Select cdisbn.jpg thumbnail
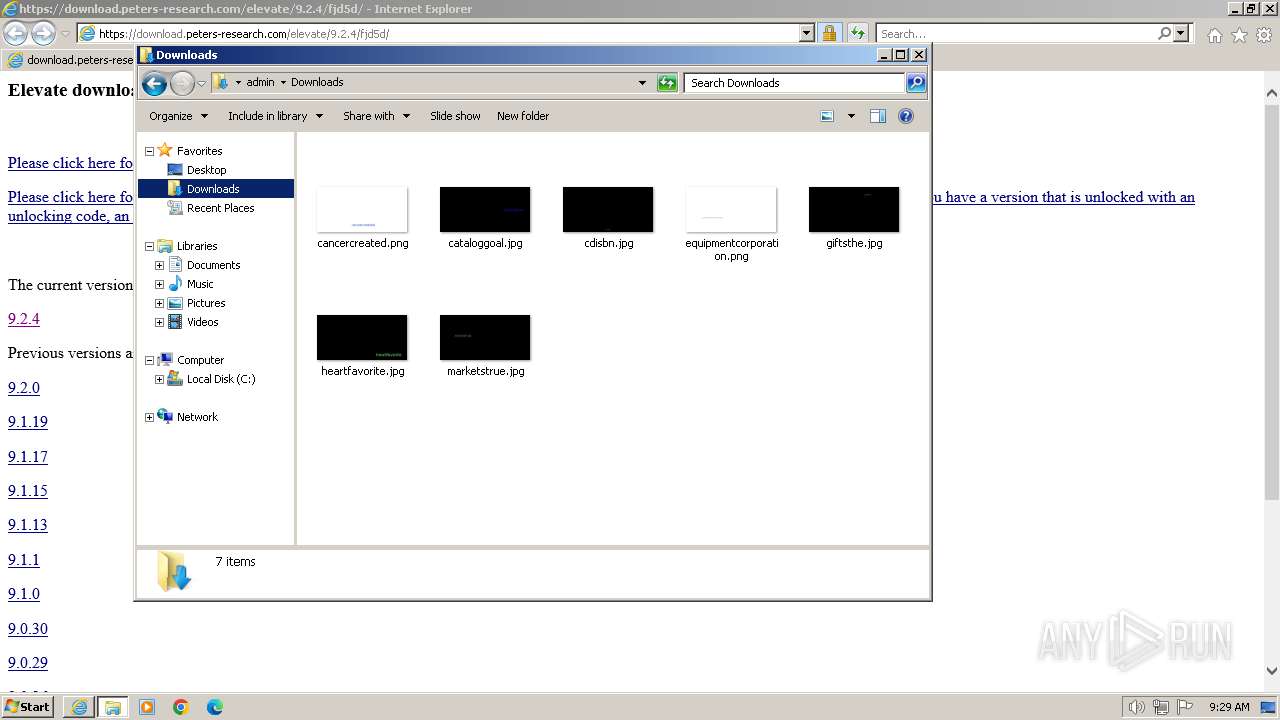The image size is (1280, 720). click(x=608, y=210)
